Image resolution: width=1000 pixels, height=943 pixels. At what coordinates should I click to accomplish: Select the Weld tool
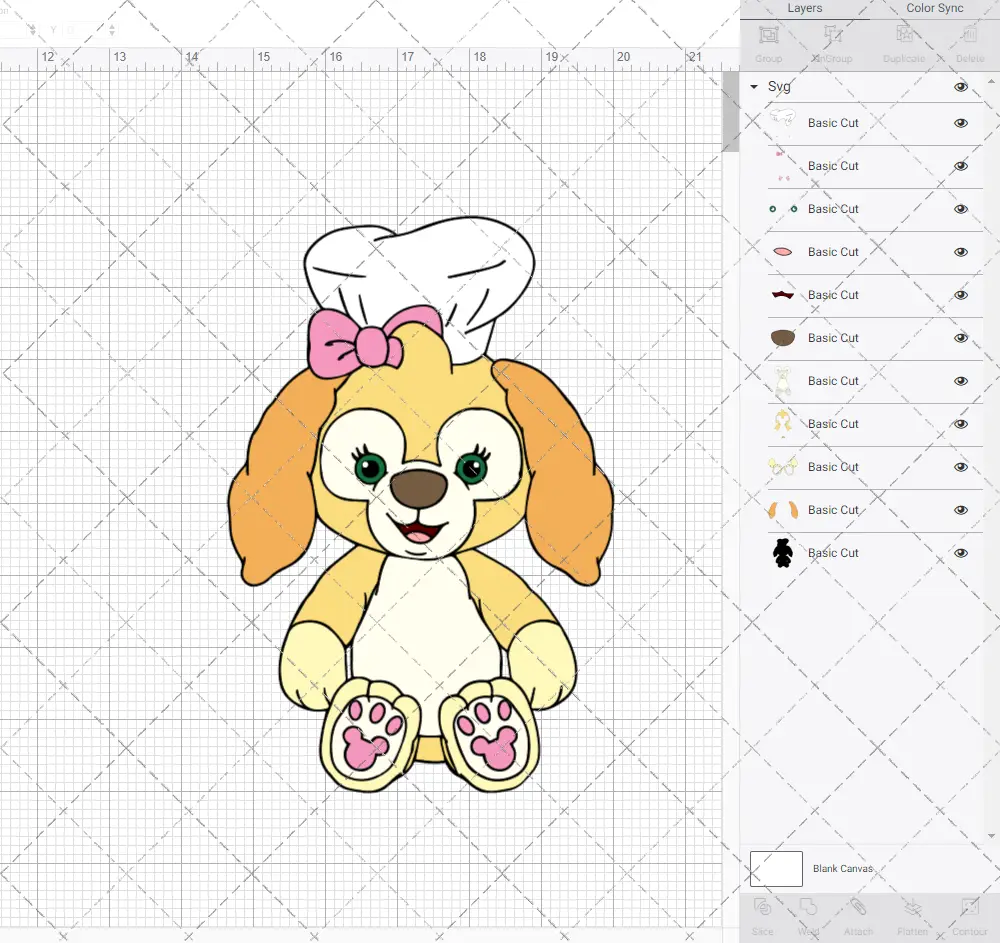pos(808,907)
